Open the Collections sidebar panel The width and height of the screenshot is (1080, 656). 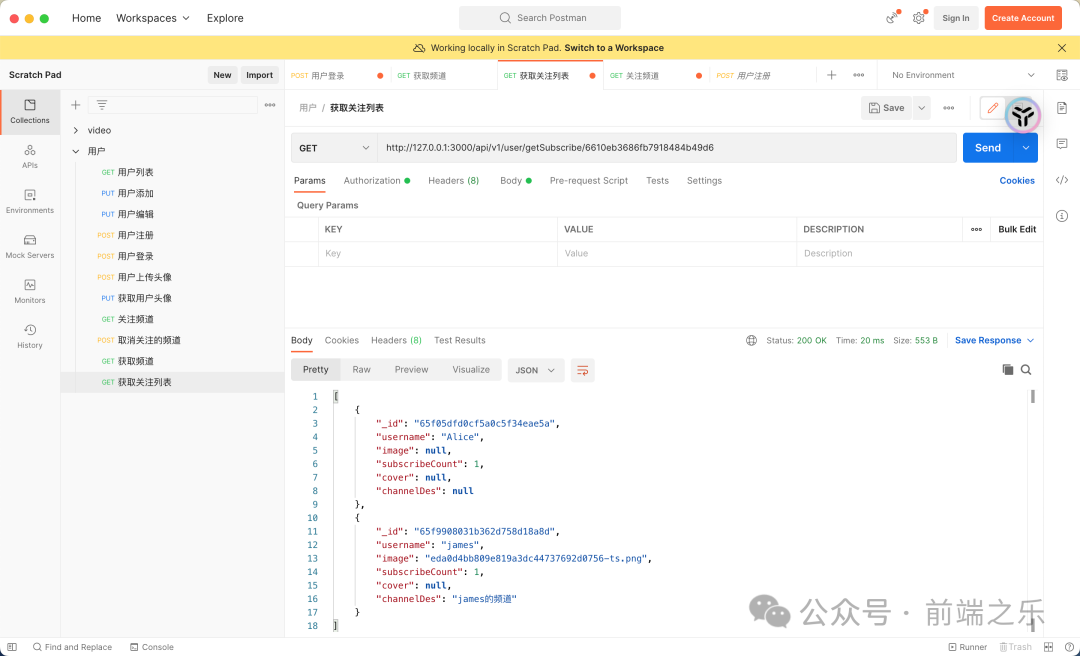point(30,112)
